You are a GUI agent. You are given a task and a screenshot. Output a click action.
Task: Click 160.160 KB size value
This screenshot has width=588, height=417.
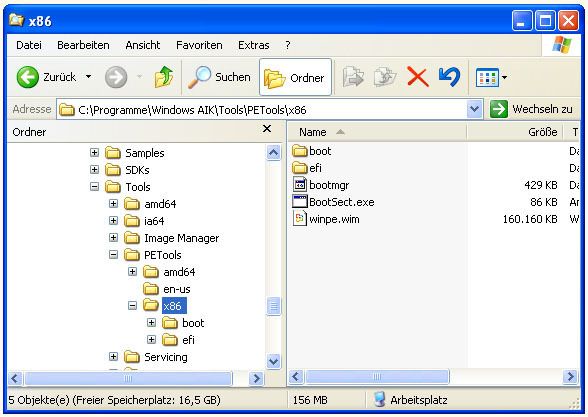click(x=530, y=219)
